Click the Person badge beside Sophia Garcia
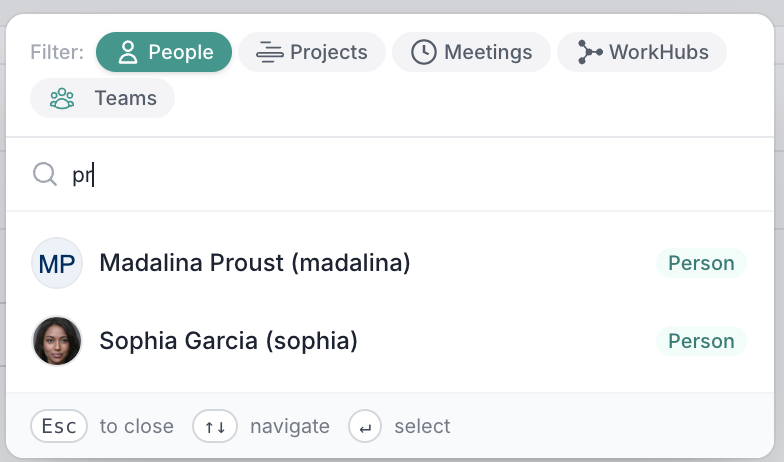This screenshot has height=462, width=784. click(701, 341)
